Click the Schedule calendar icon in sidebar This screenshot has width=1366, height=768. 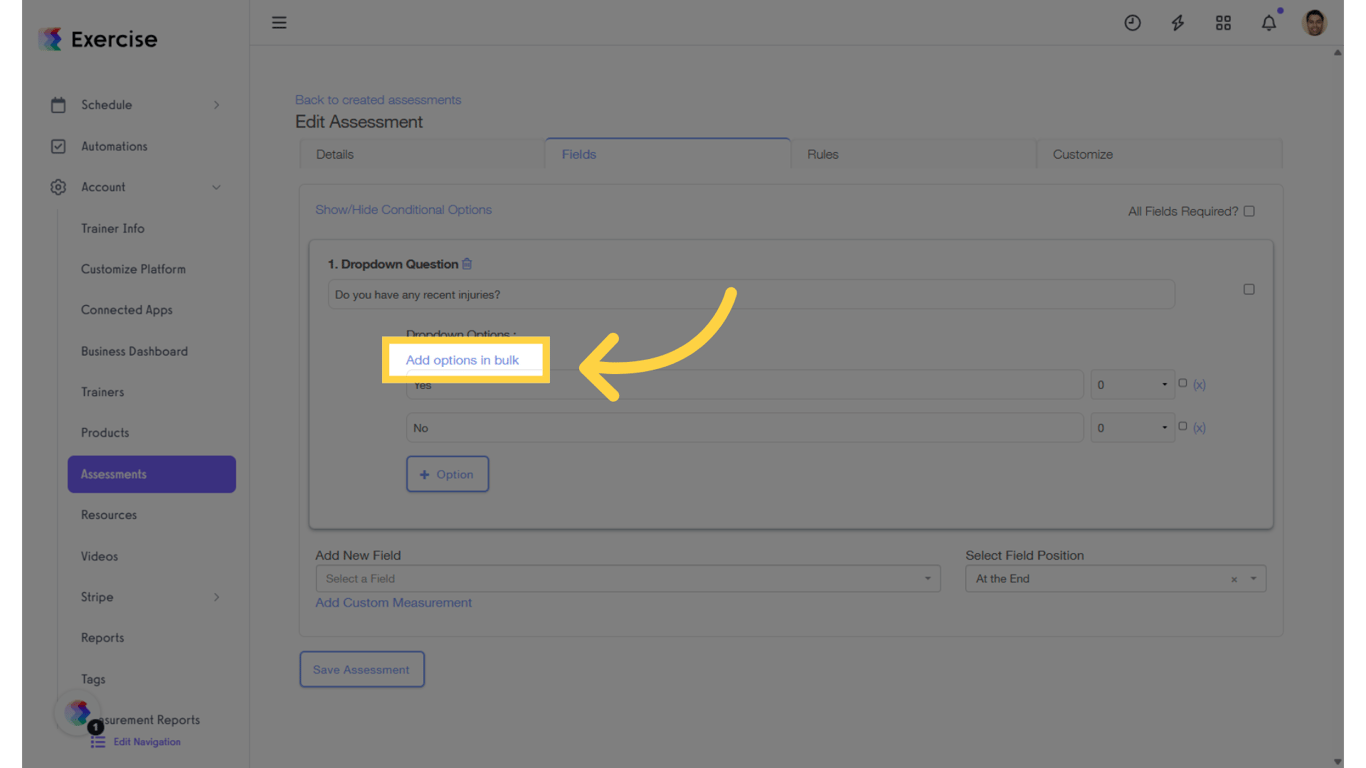click(59, 104)
